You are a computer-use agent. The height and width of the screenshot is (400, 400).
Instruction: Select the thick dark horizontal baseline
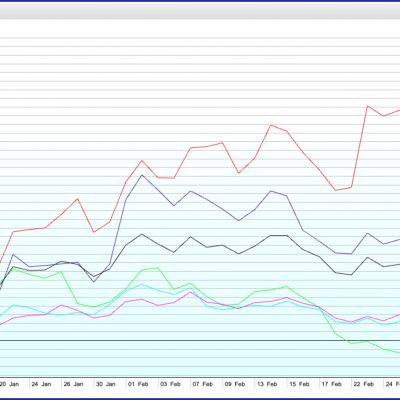(200, 340)
